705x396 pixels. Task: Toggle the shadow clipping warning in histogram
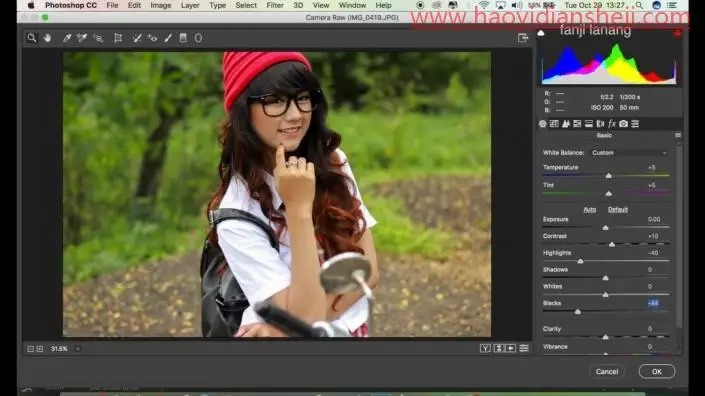[x=541, y=33]
